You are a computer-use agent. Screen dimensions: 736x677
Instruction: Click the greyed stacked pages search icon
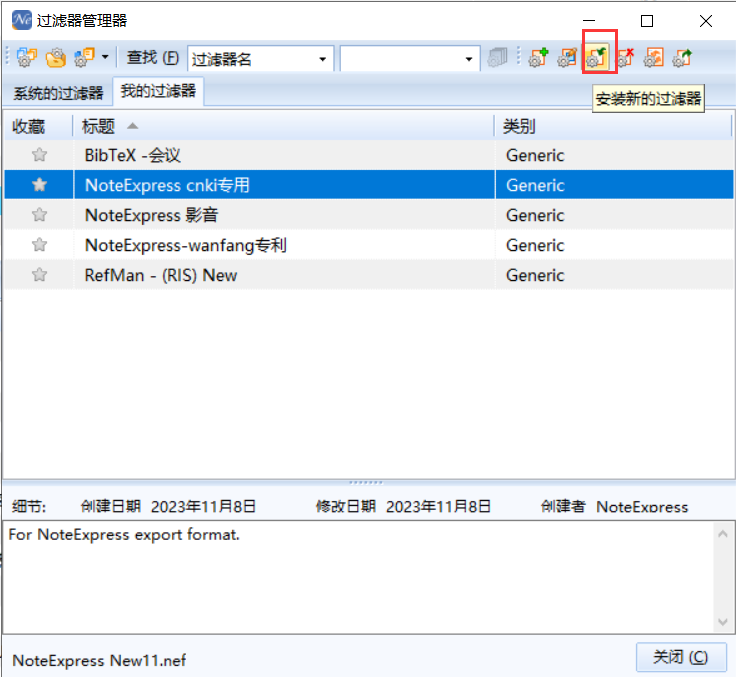point(498,57)
